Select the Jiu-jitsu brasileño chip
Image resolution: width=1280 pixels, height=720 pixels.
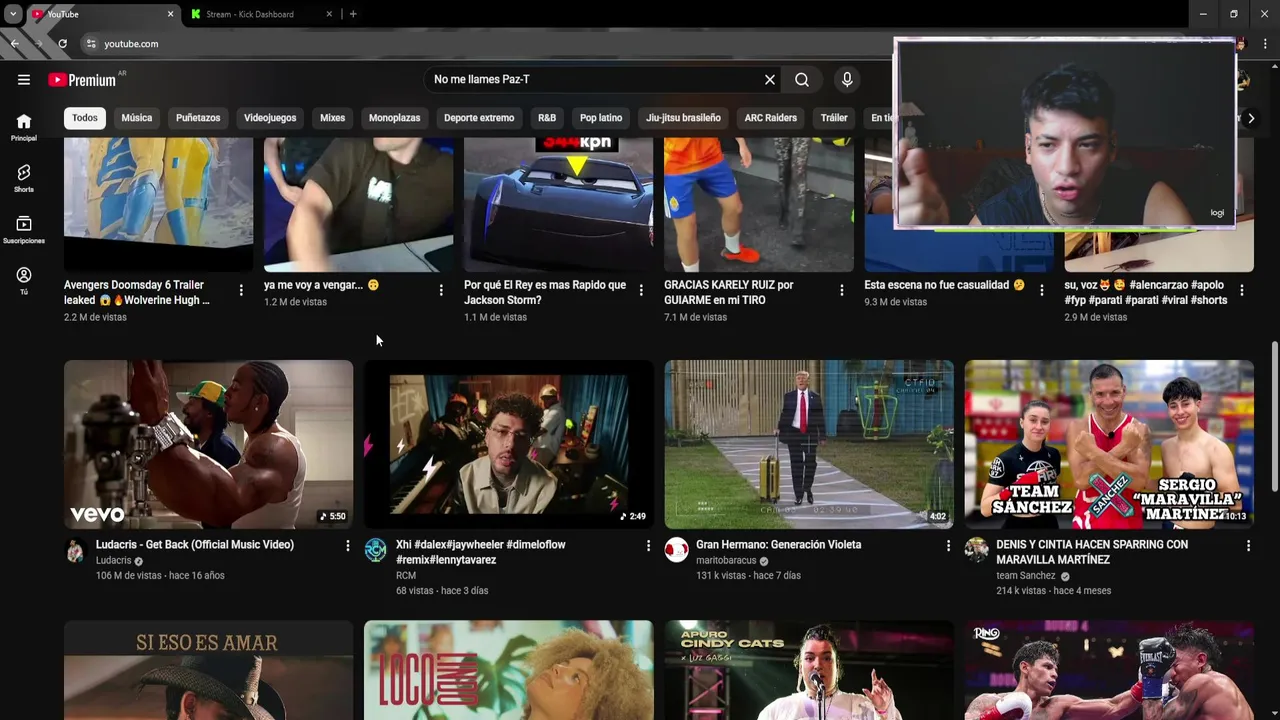[683, 118]
